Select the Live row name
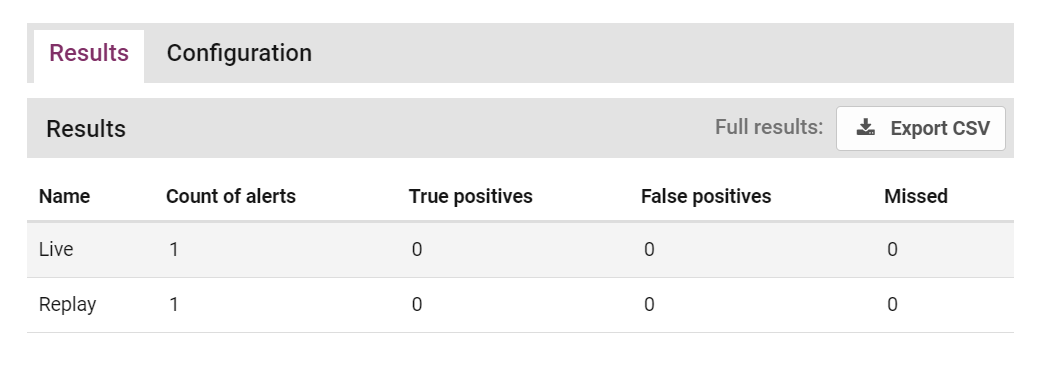 pos(56,250)
